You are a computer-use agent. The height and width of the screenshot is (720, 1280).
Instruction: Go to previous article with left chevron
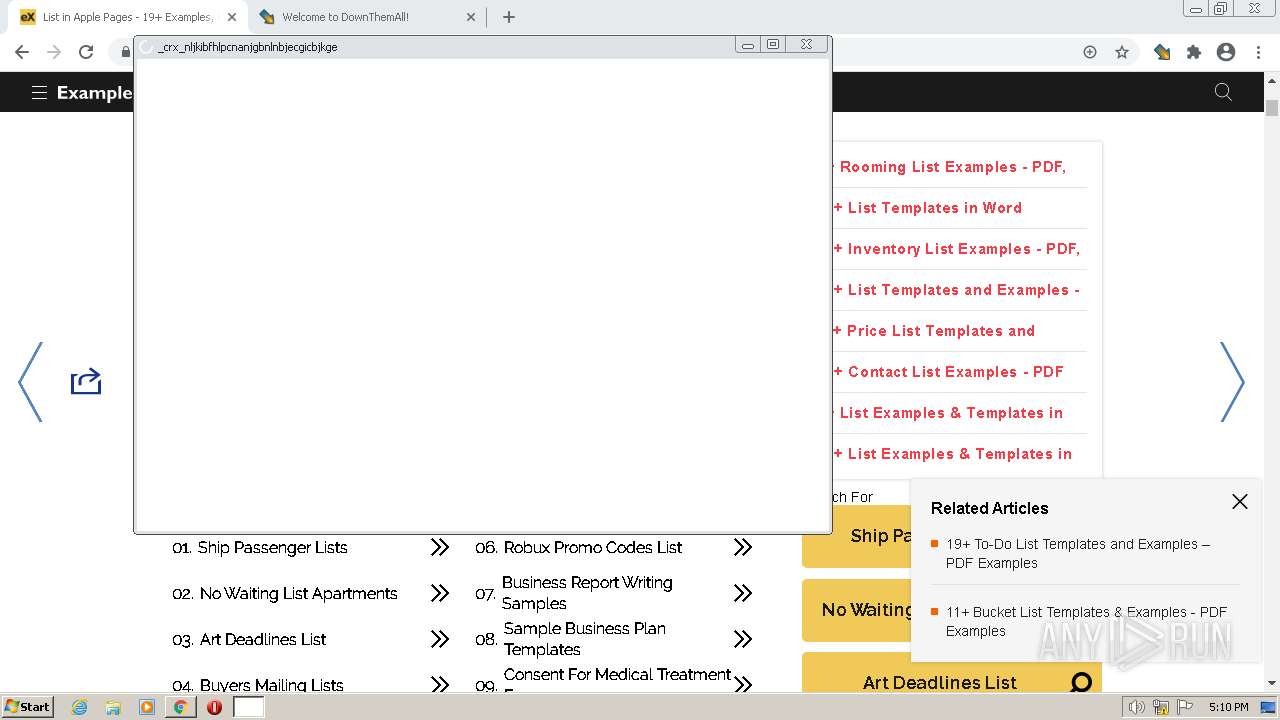pyautogui.click(x=30, y=382)
